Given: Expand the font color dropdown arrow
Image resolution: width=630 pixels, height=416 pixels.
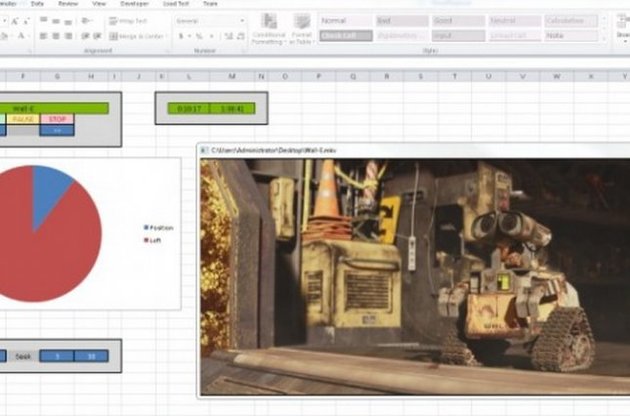Looking at the screenshot, I should tap(27, 36).
